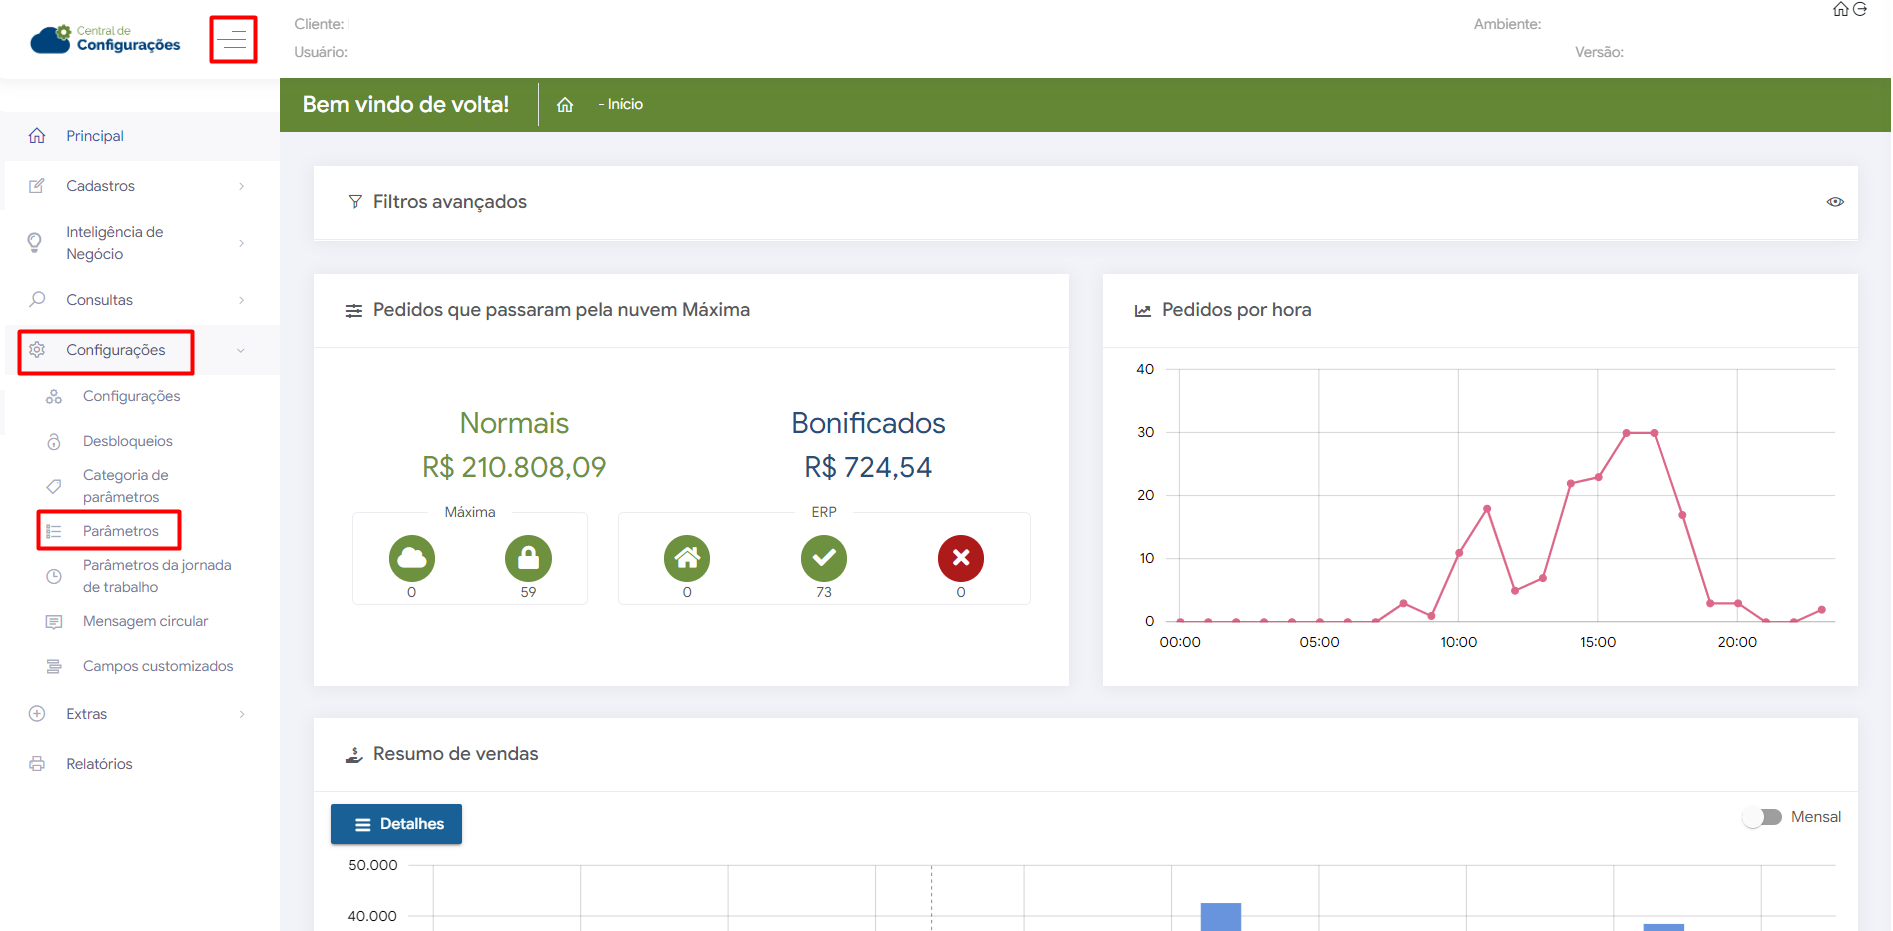
Task: Click the logout icon at top right
Action: [1860, 10]
